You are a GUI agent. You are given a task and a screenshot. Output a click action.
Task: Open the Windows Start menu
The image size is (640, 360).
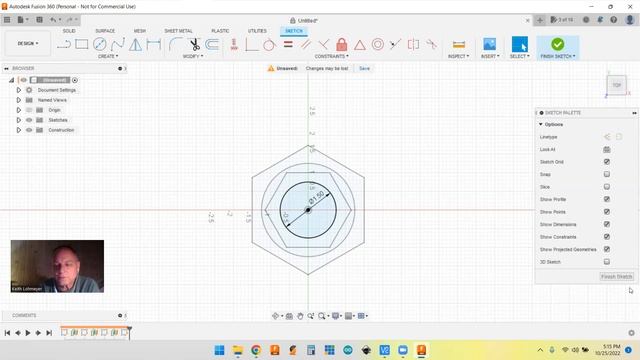[x=219, y=350]
